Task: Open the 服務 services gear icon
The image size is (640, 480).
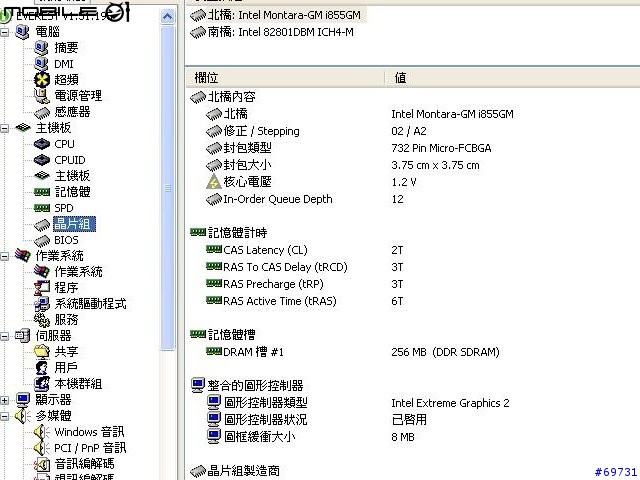Action: coord(42,320)
